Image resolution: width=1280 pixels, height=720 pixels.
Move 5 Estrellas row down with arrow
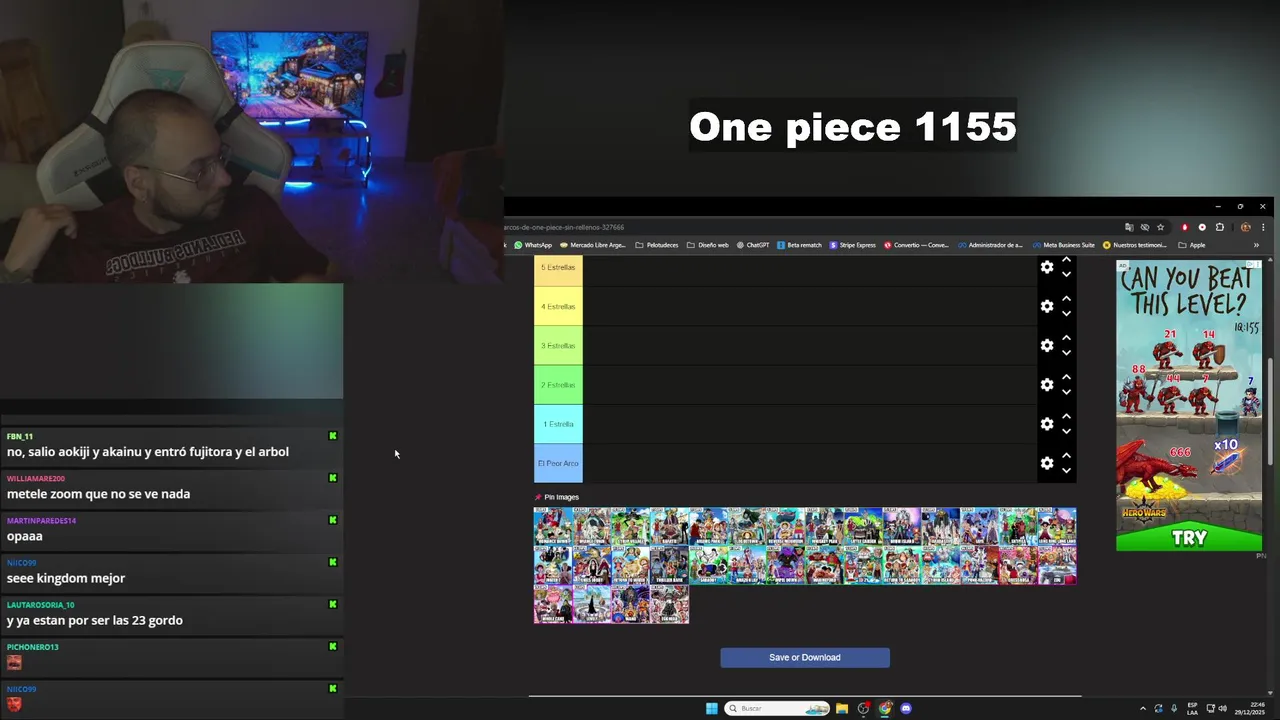(1066, 275)
